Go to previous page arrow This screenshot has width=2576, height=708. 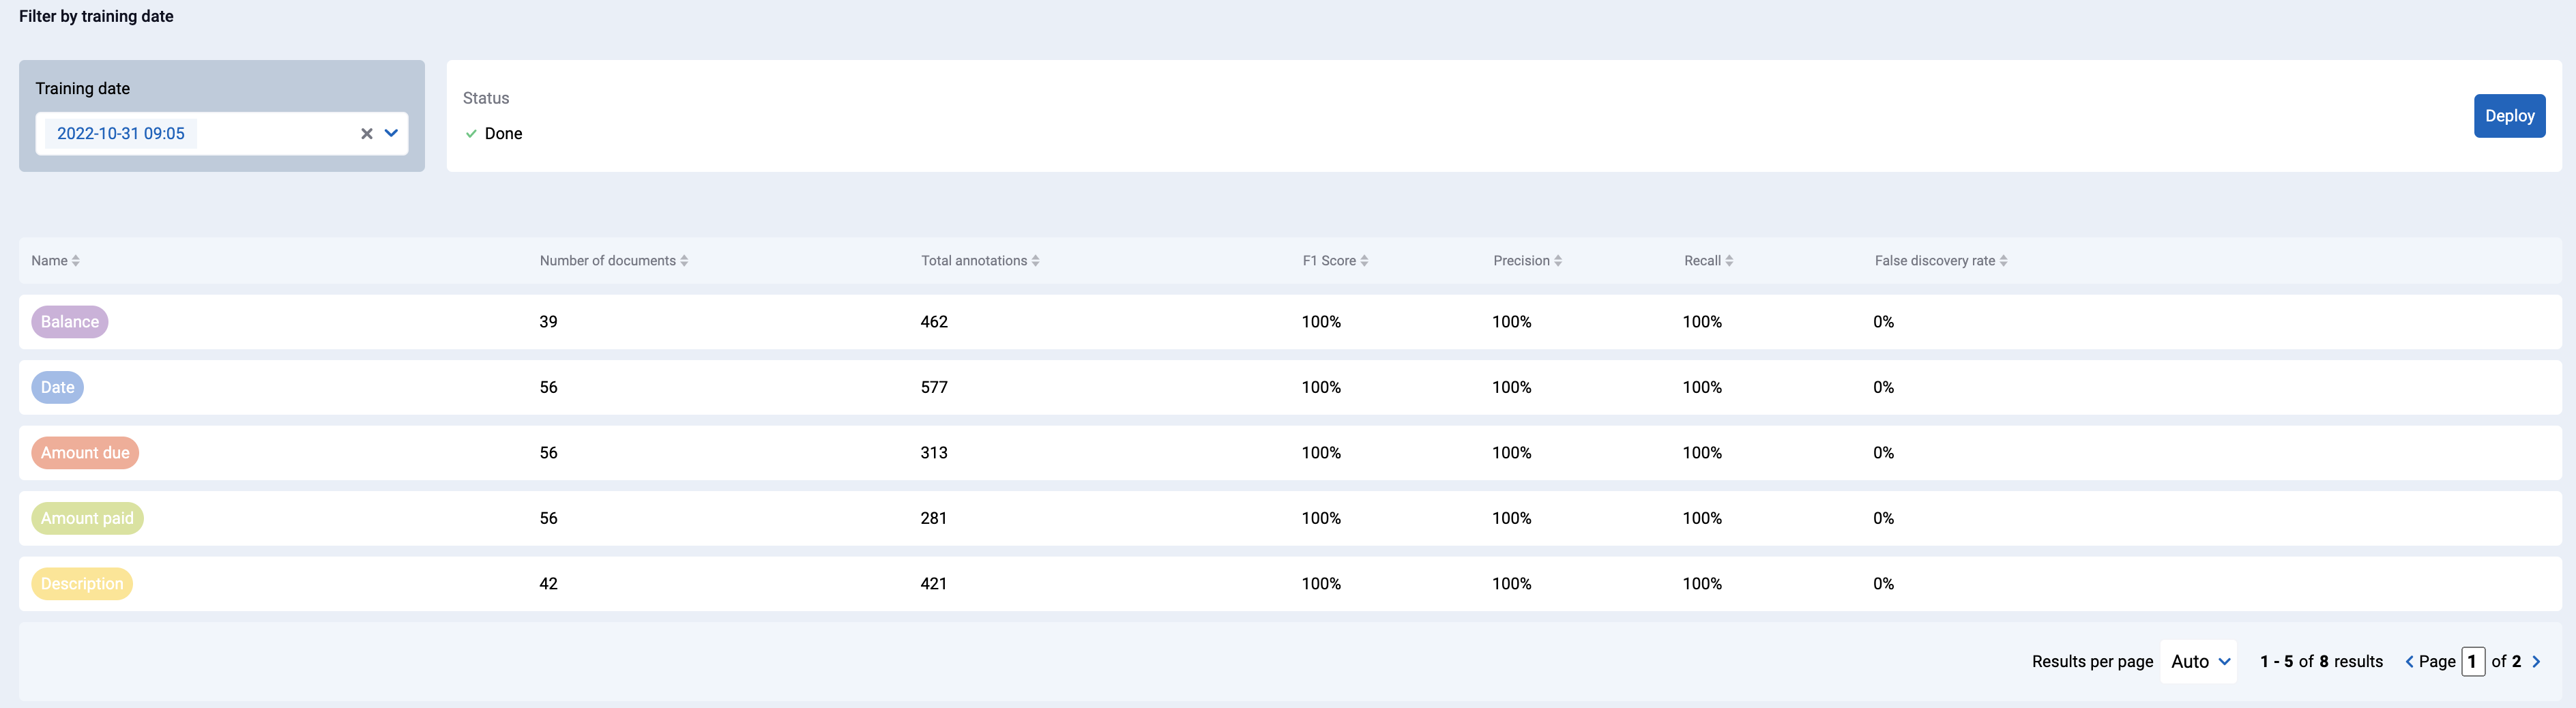2409,662
